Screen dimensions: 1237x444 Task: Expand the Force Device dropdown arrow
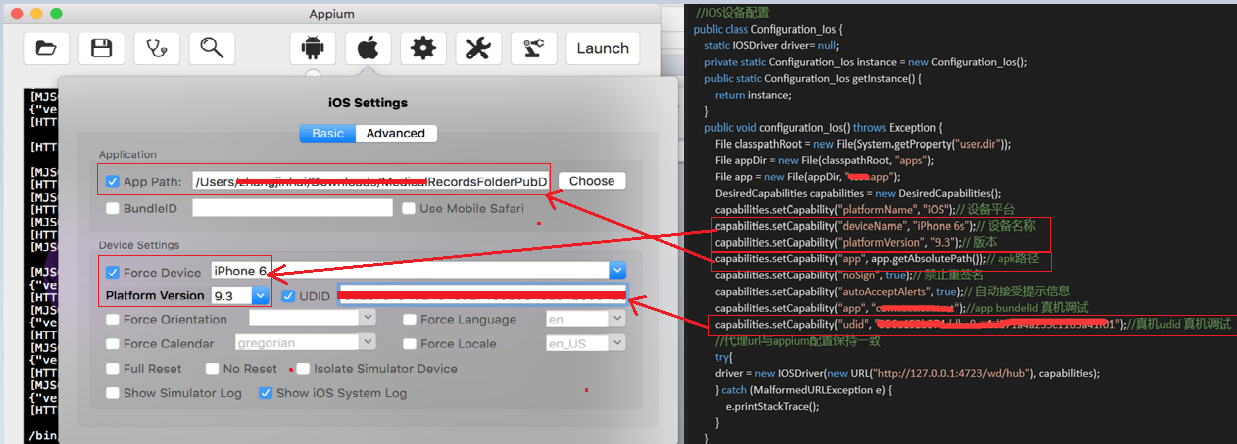click(618, 271)
